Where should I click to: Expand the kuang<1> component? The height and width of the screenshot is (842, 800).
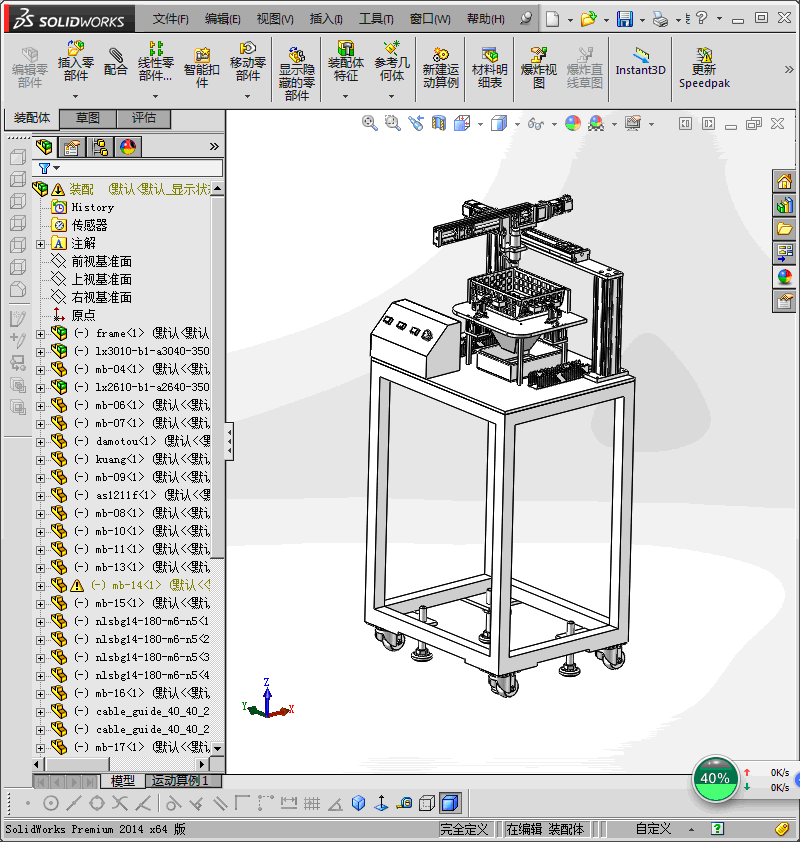point(40,460)
